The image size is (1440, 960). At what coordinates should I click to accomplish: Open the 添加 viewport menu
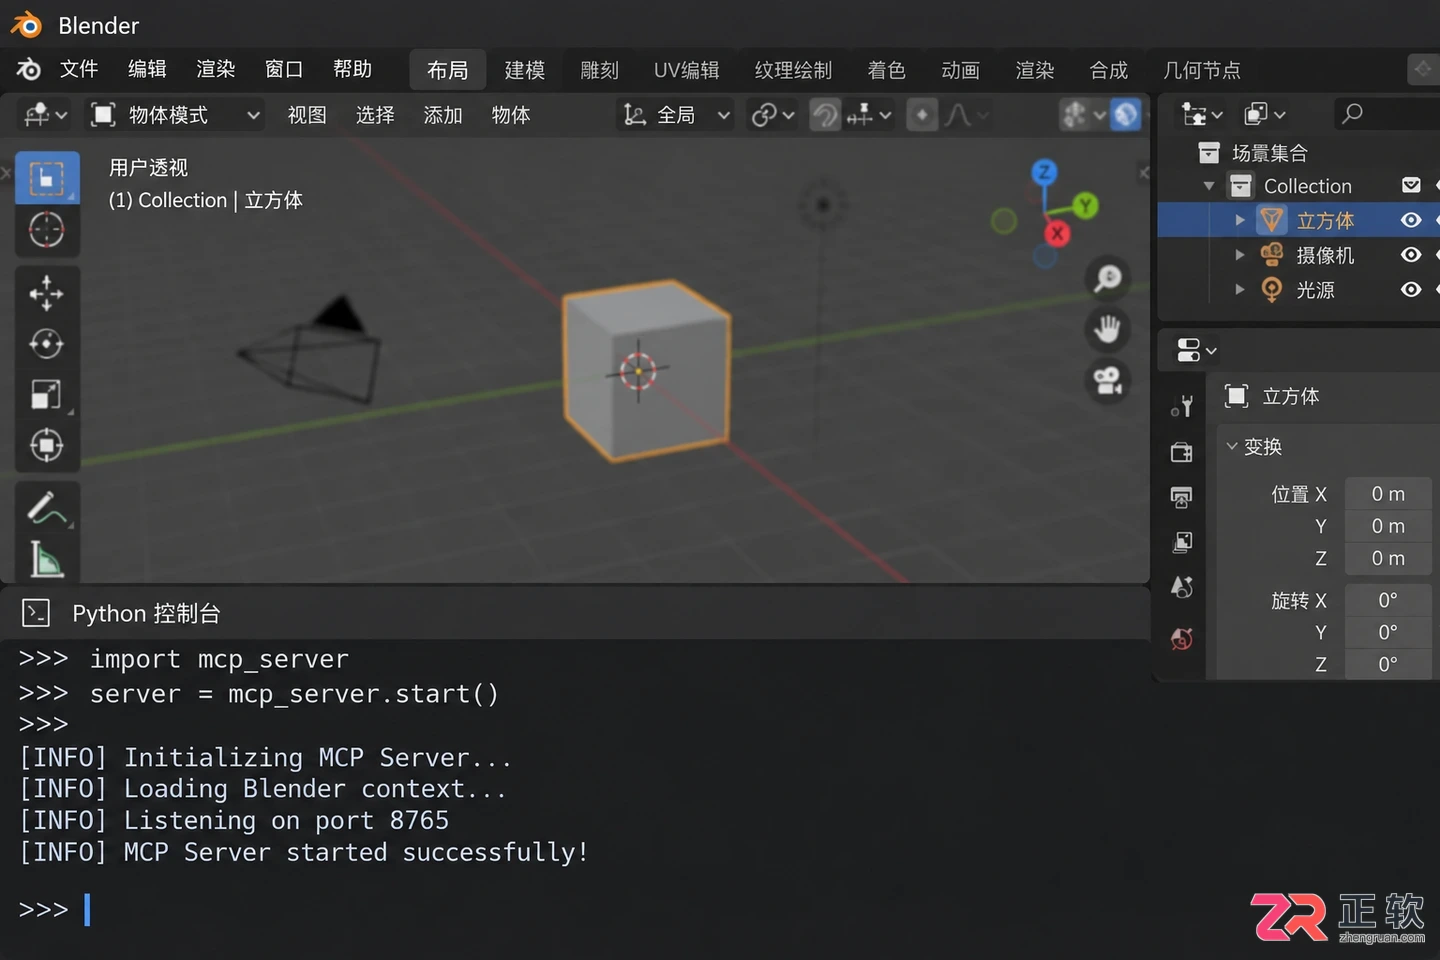coord(443,115)
